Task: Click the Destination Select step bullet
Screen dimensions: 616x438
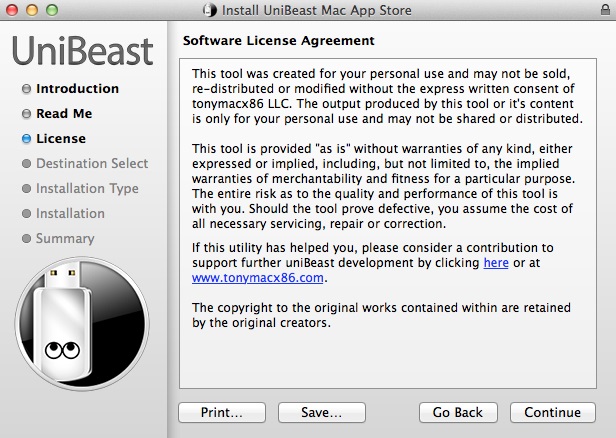Action: [26, 164]
